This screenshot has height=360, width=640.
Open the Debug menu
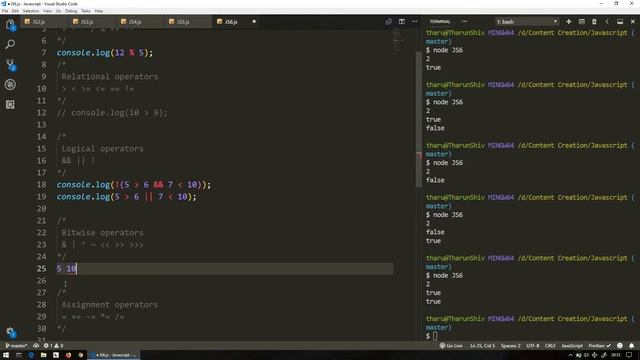pyautogui.click(x=71, y=11)
